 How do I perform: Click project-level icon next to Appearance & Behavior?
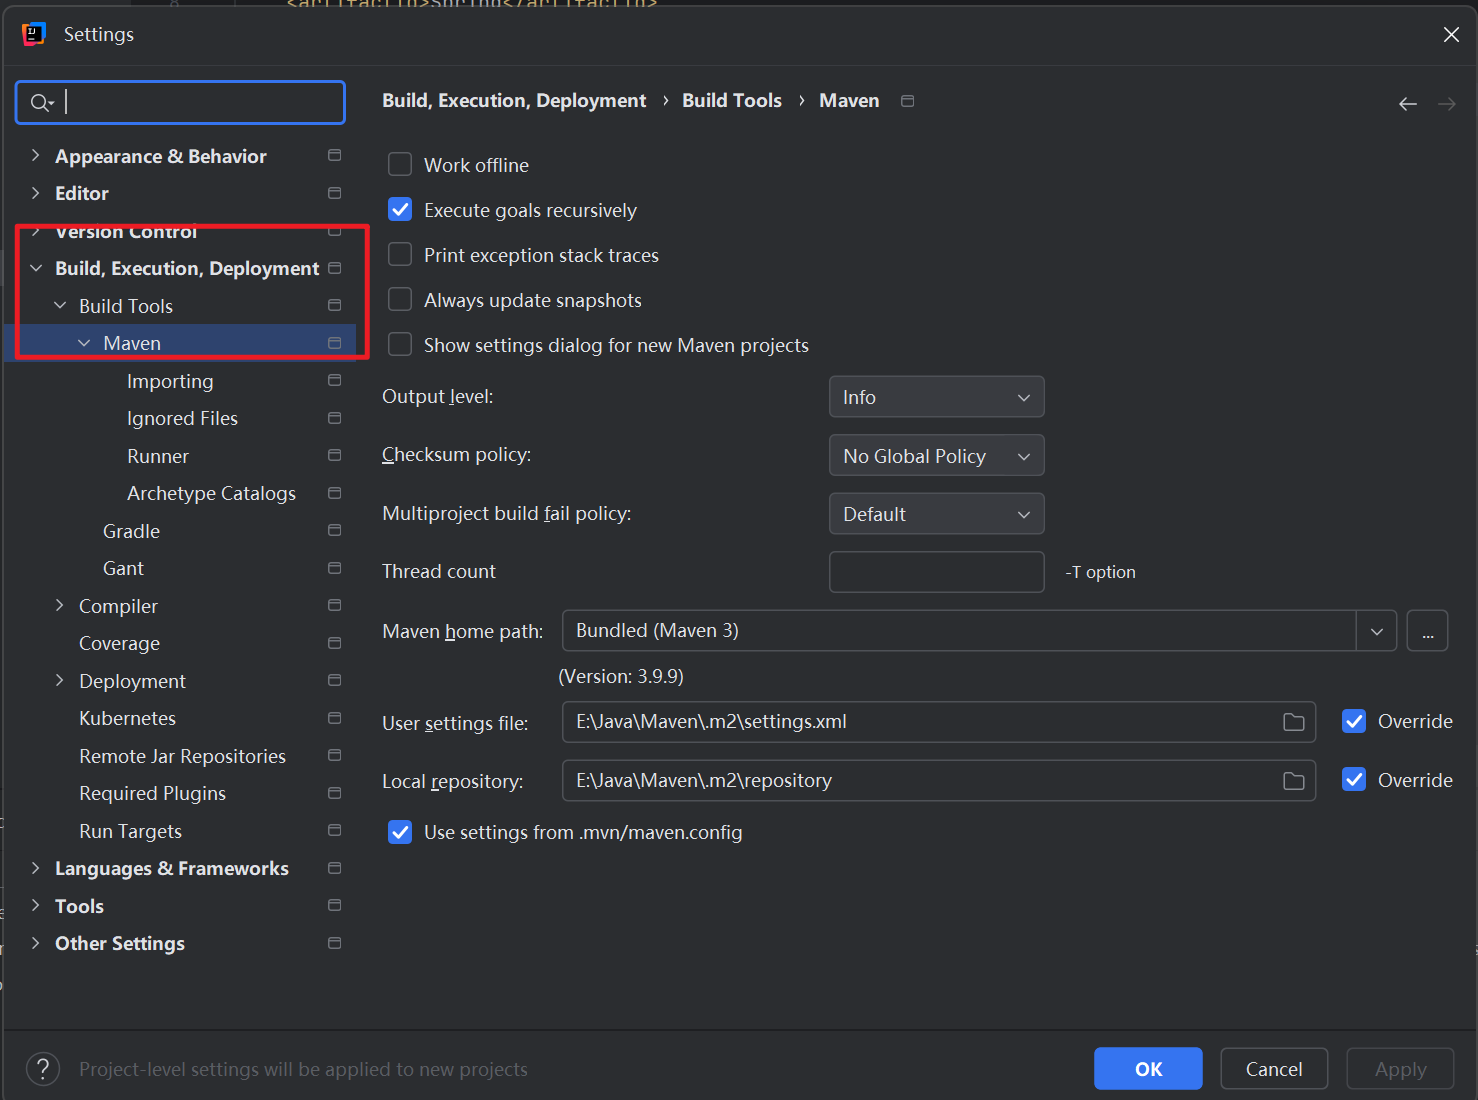coord(335,155)
